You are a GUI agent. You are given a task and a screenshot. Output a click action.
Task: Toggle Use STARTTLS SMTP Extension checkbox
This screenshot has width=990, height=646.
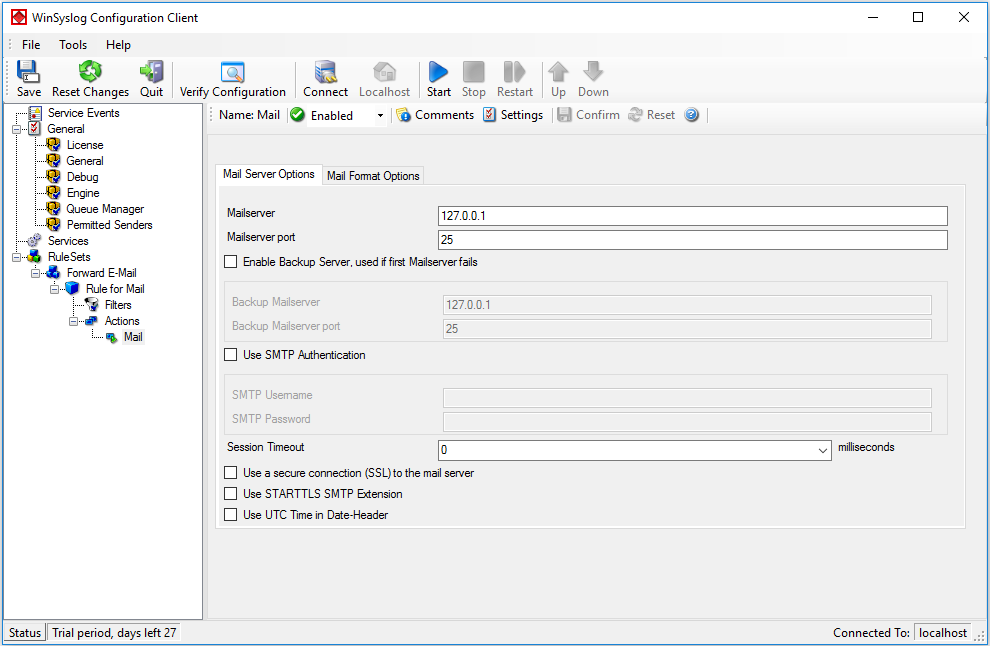tap(231, 494)
